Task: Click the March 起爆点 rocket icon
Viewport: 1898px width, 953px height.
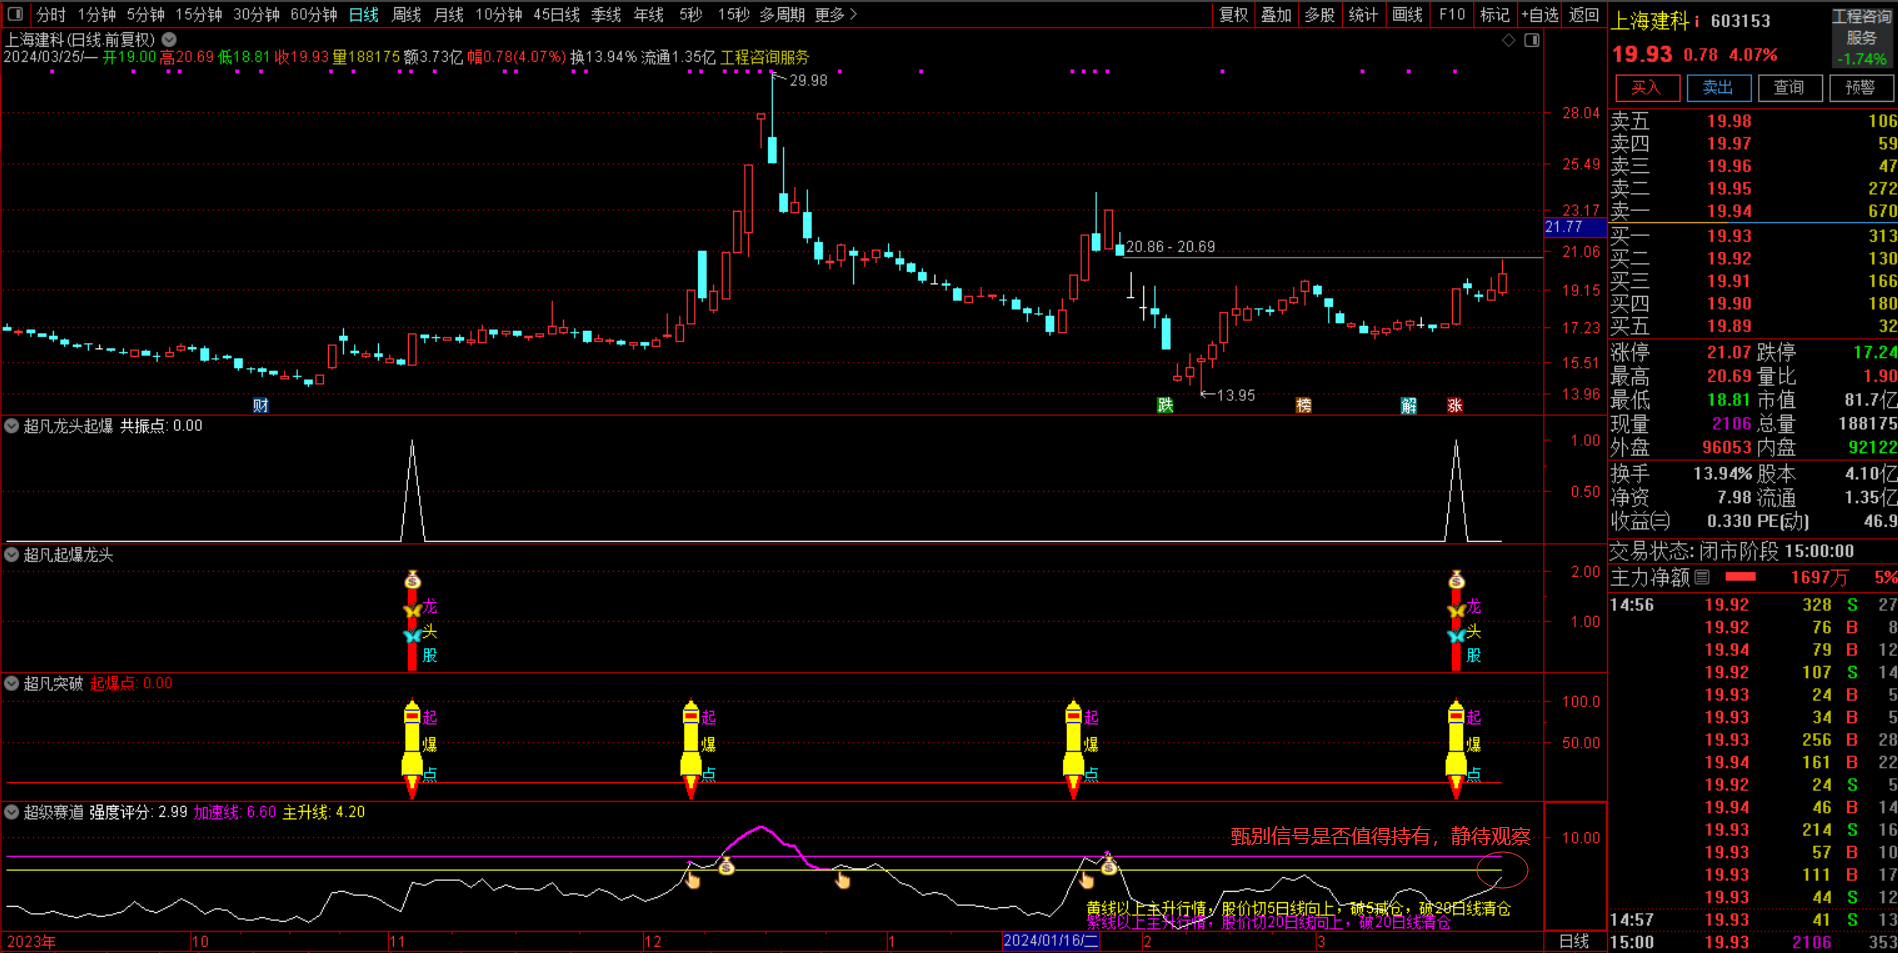Action: 1456,748
